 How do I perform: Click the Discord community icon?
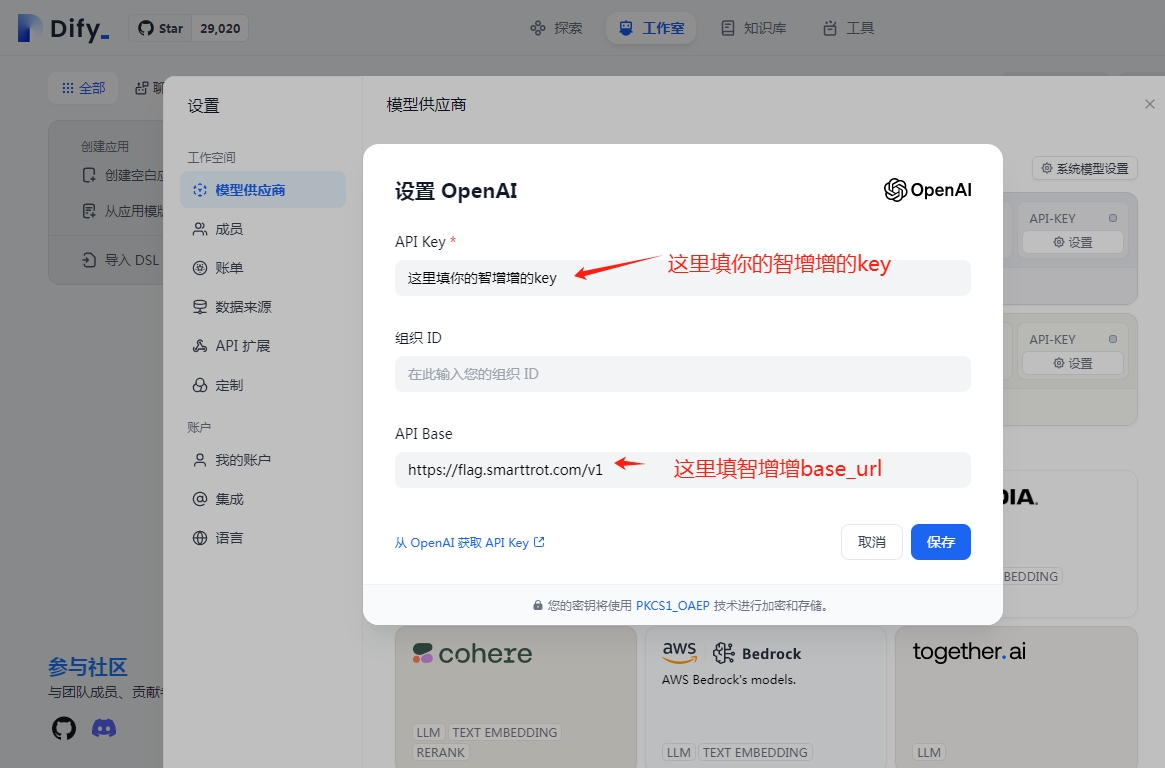(x=104, y=729)
